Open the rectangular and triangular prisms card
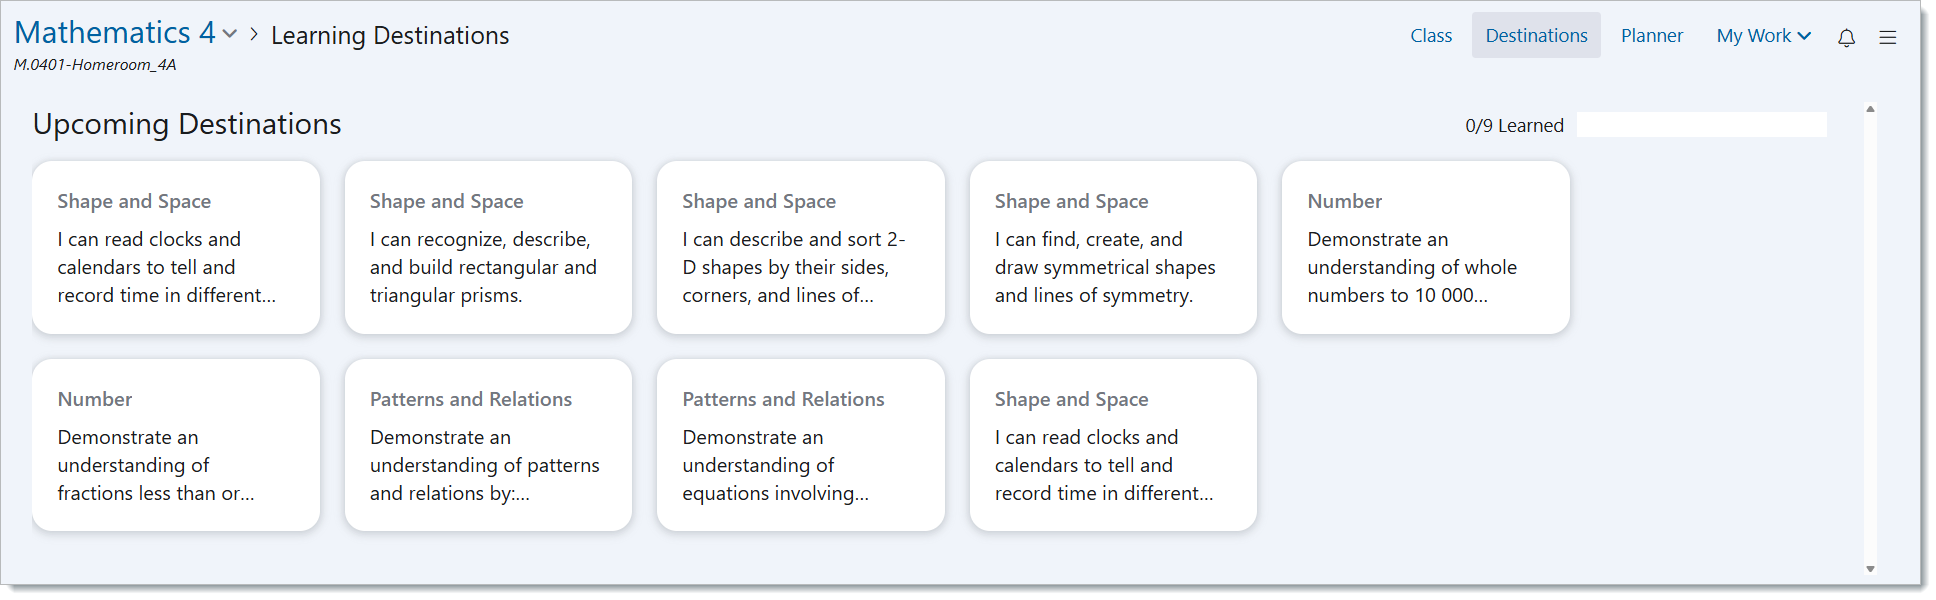 click(x=488, y=247)
